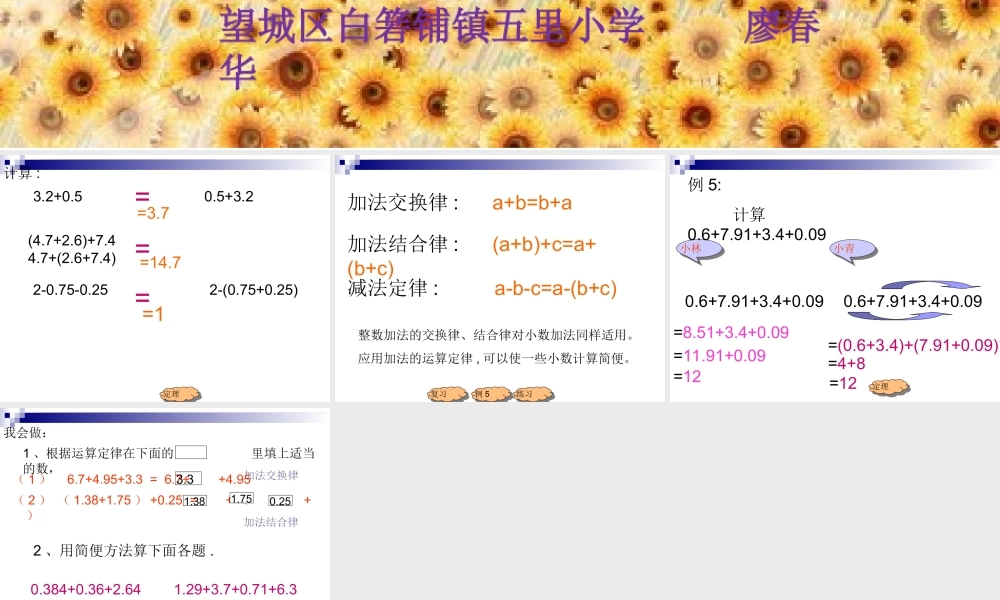Click the heading 我会做：
The image size is (1000, 600).
[x=26, y=432]
